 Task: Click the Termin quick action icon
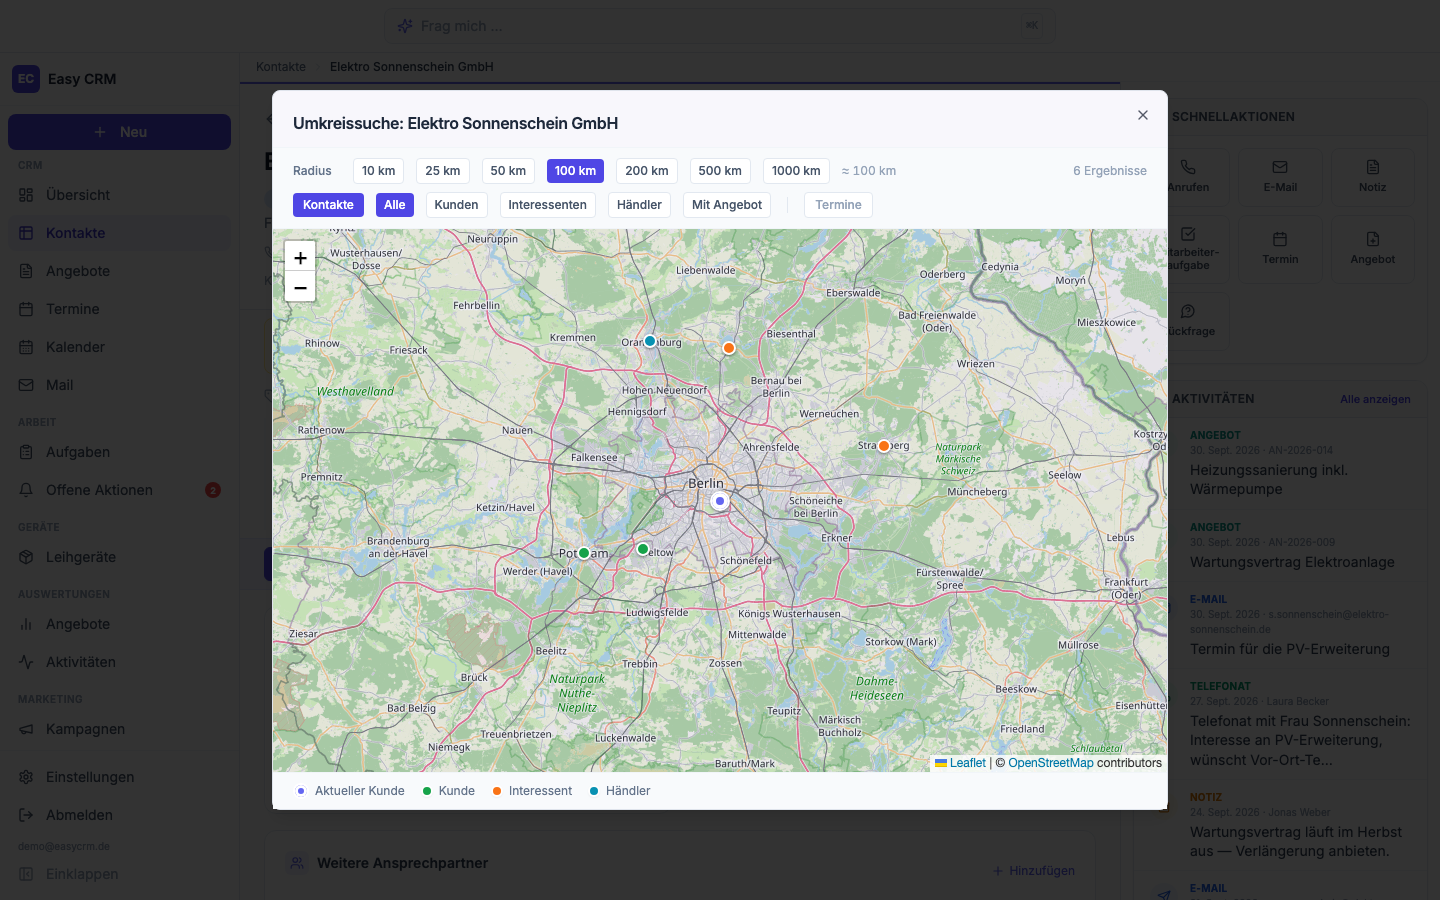[x=1280, y=239]
